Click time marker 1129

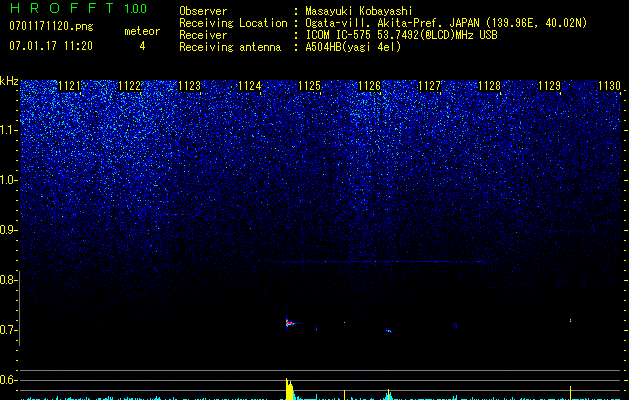coord(549,86)
